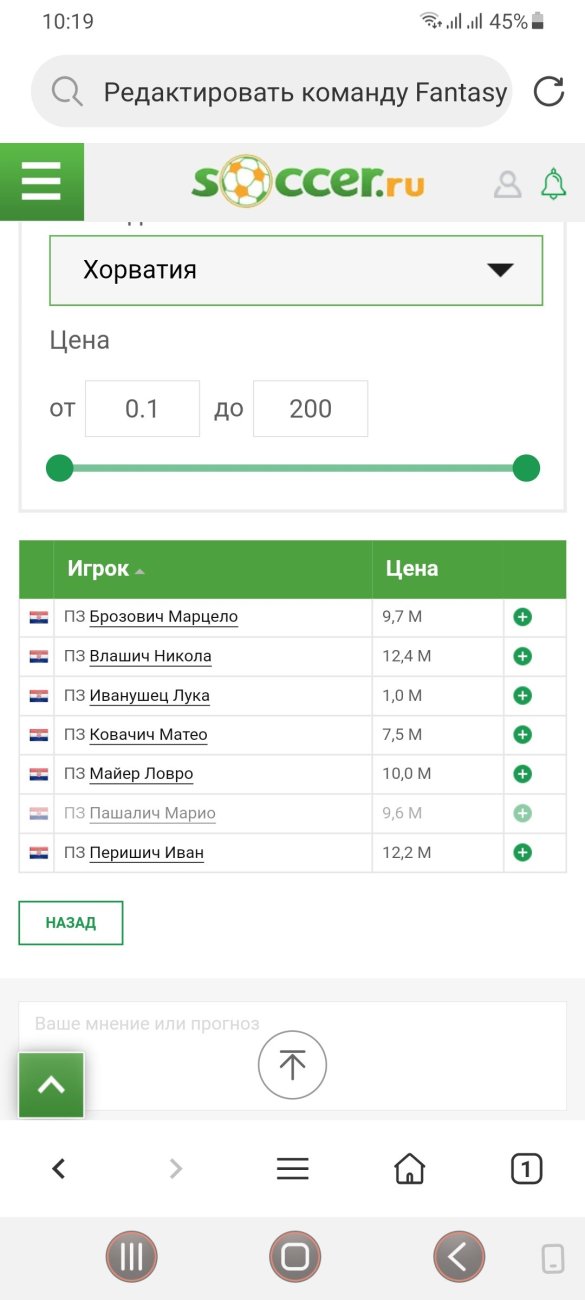The height and width of the screenshot is (1300, 585).
Task: Click the НАЗАД button
Action: tap(71, 923)
